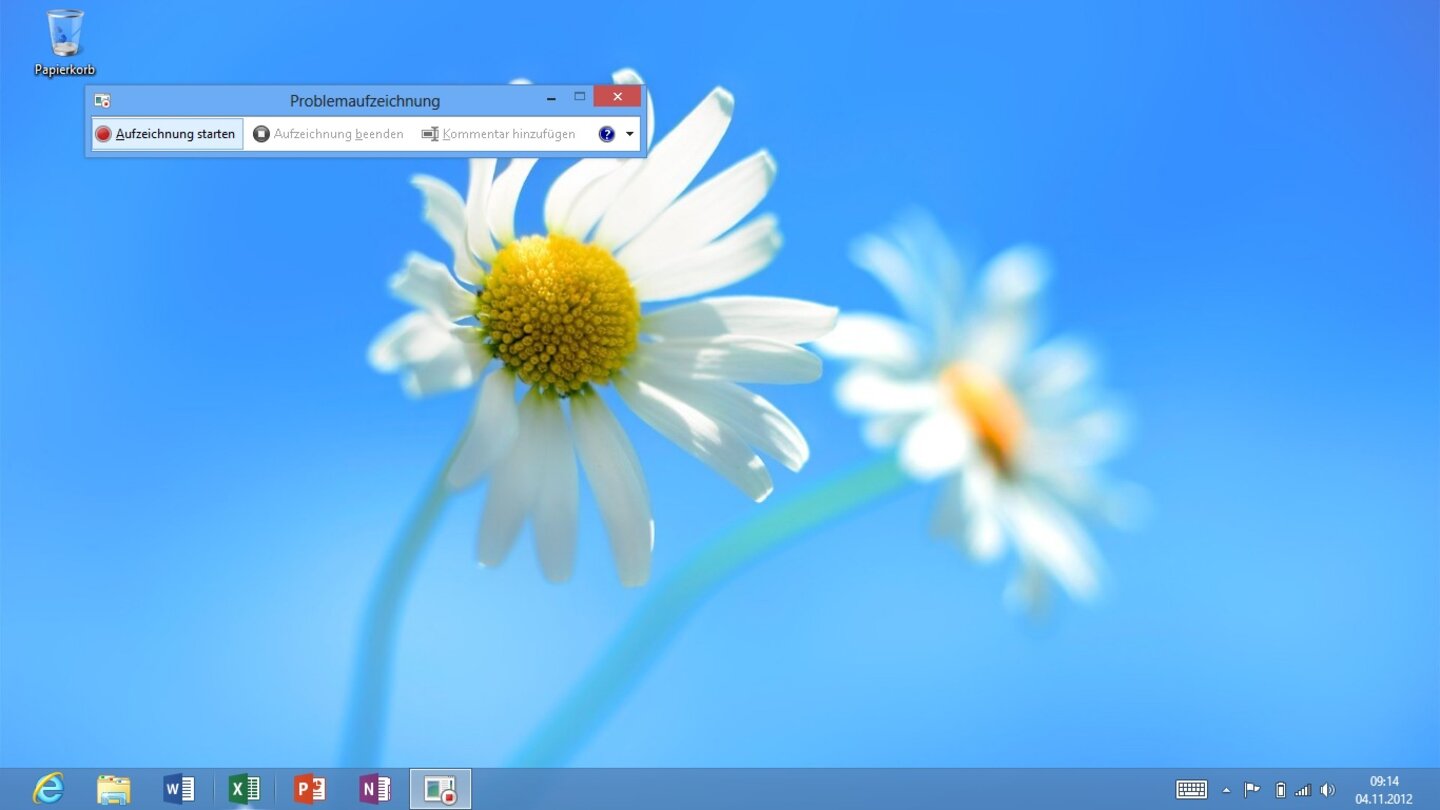Click the Problemaufzeichnung taskbar button
Screen dimensions: 1440x810
440,789
